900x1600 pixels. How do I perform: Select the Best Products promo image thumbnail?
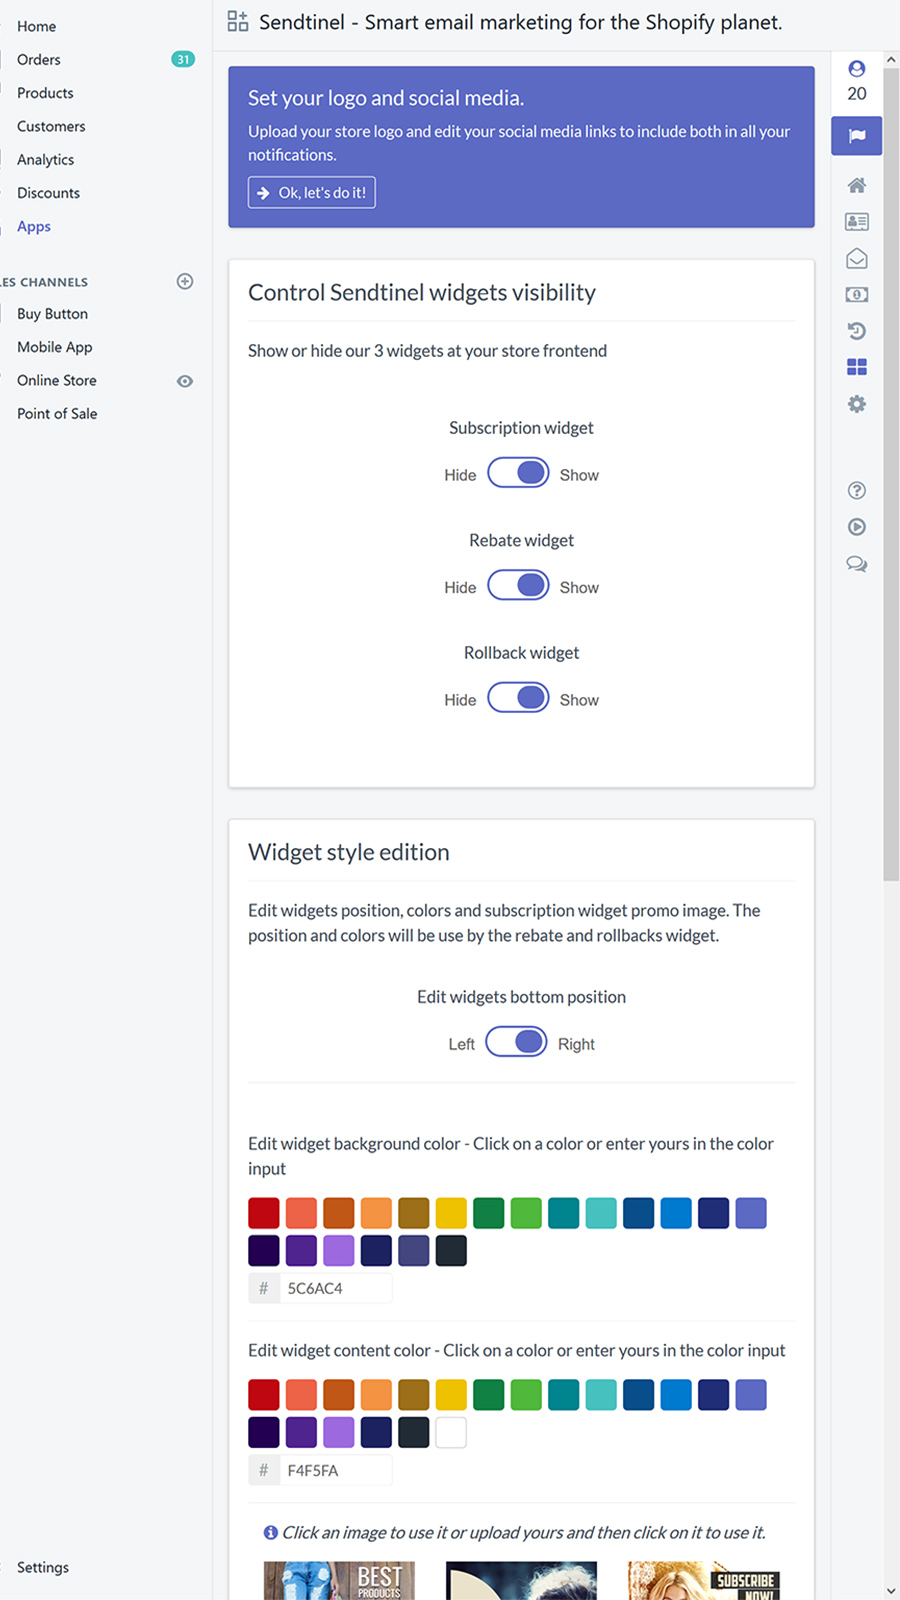339,1581
